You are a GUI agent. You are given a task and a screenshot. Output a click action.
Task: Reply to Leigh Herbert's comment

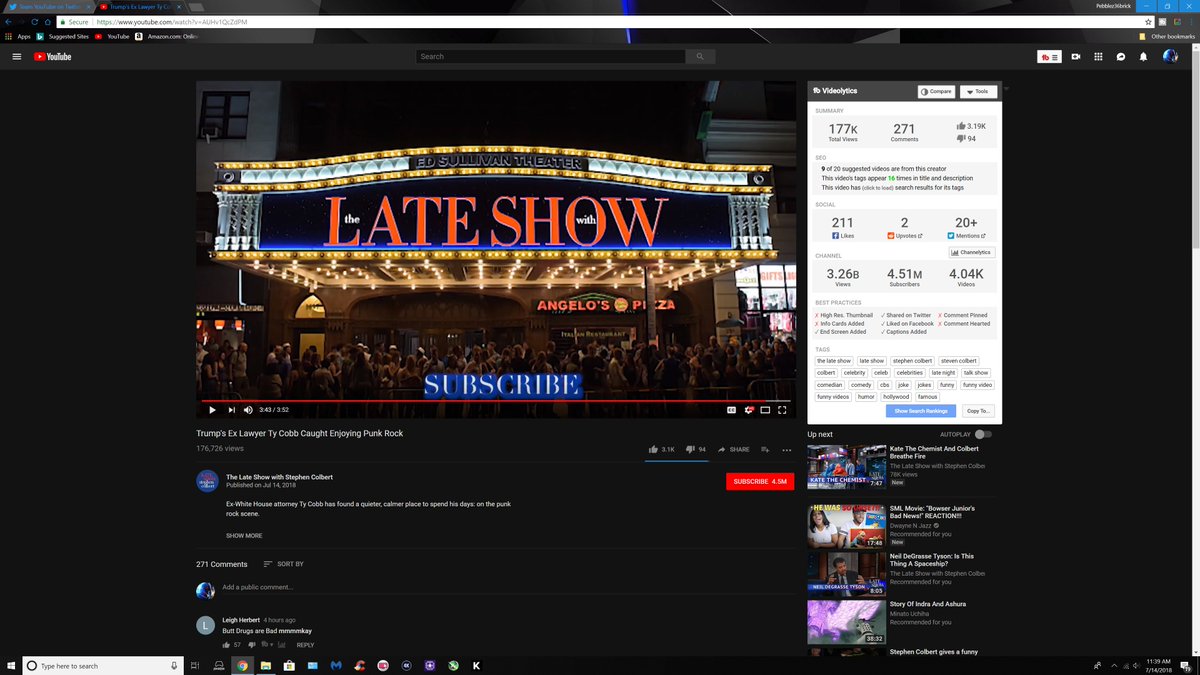(x=305, y=645)
